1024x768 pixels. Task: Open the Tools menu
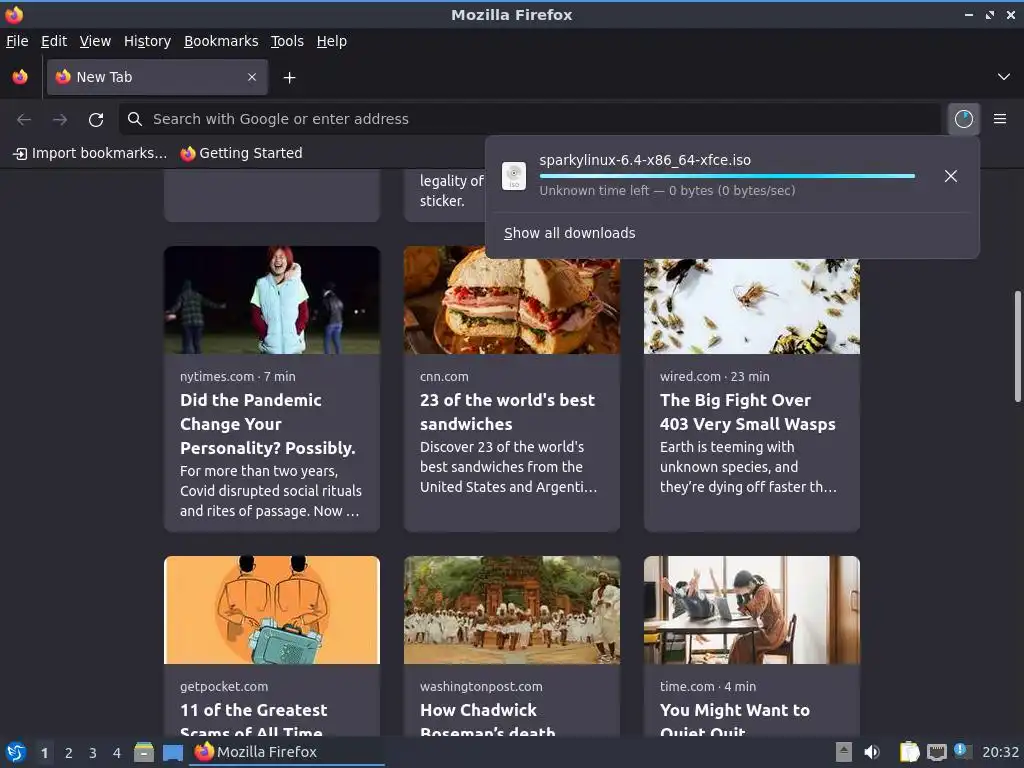click(287, 41)
